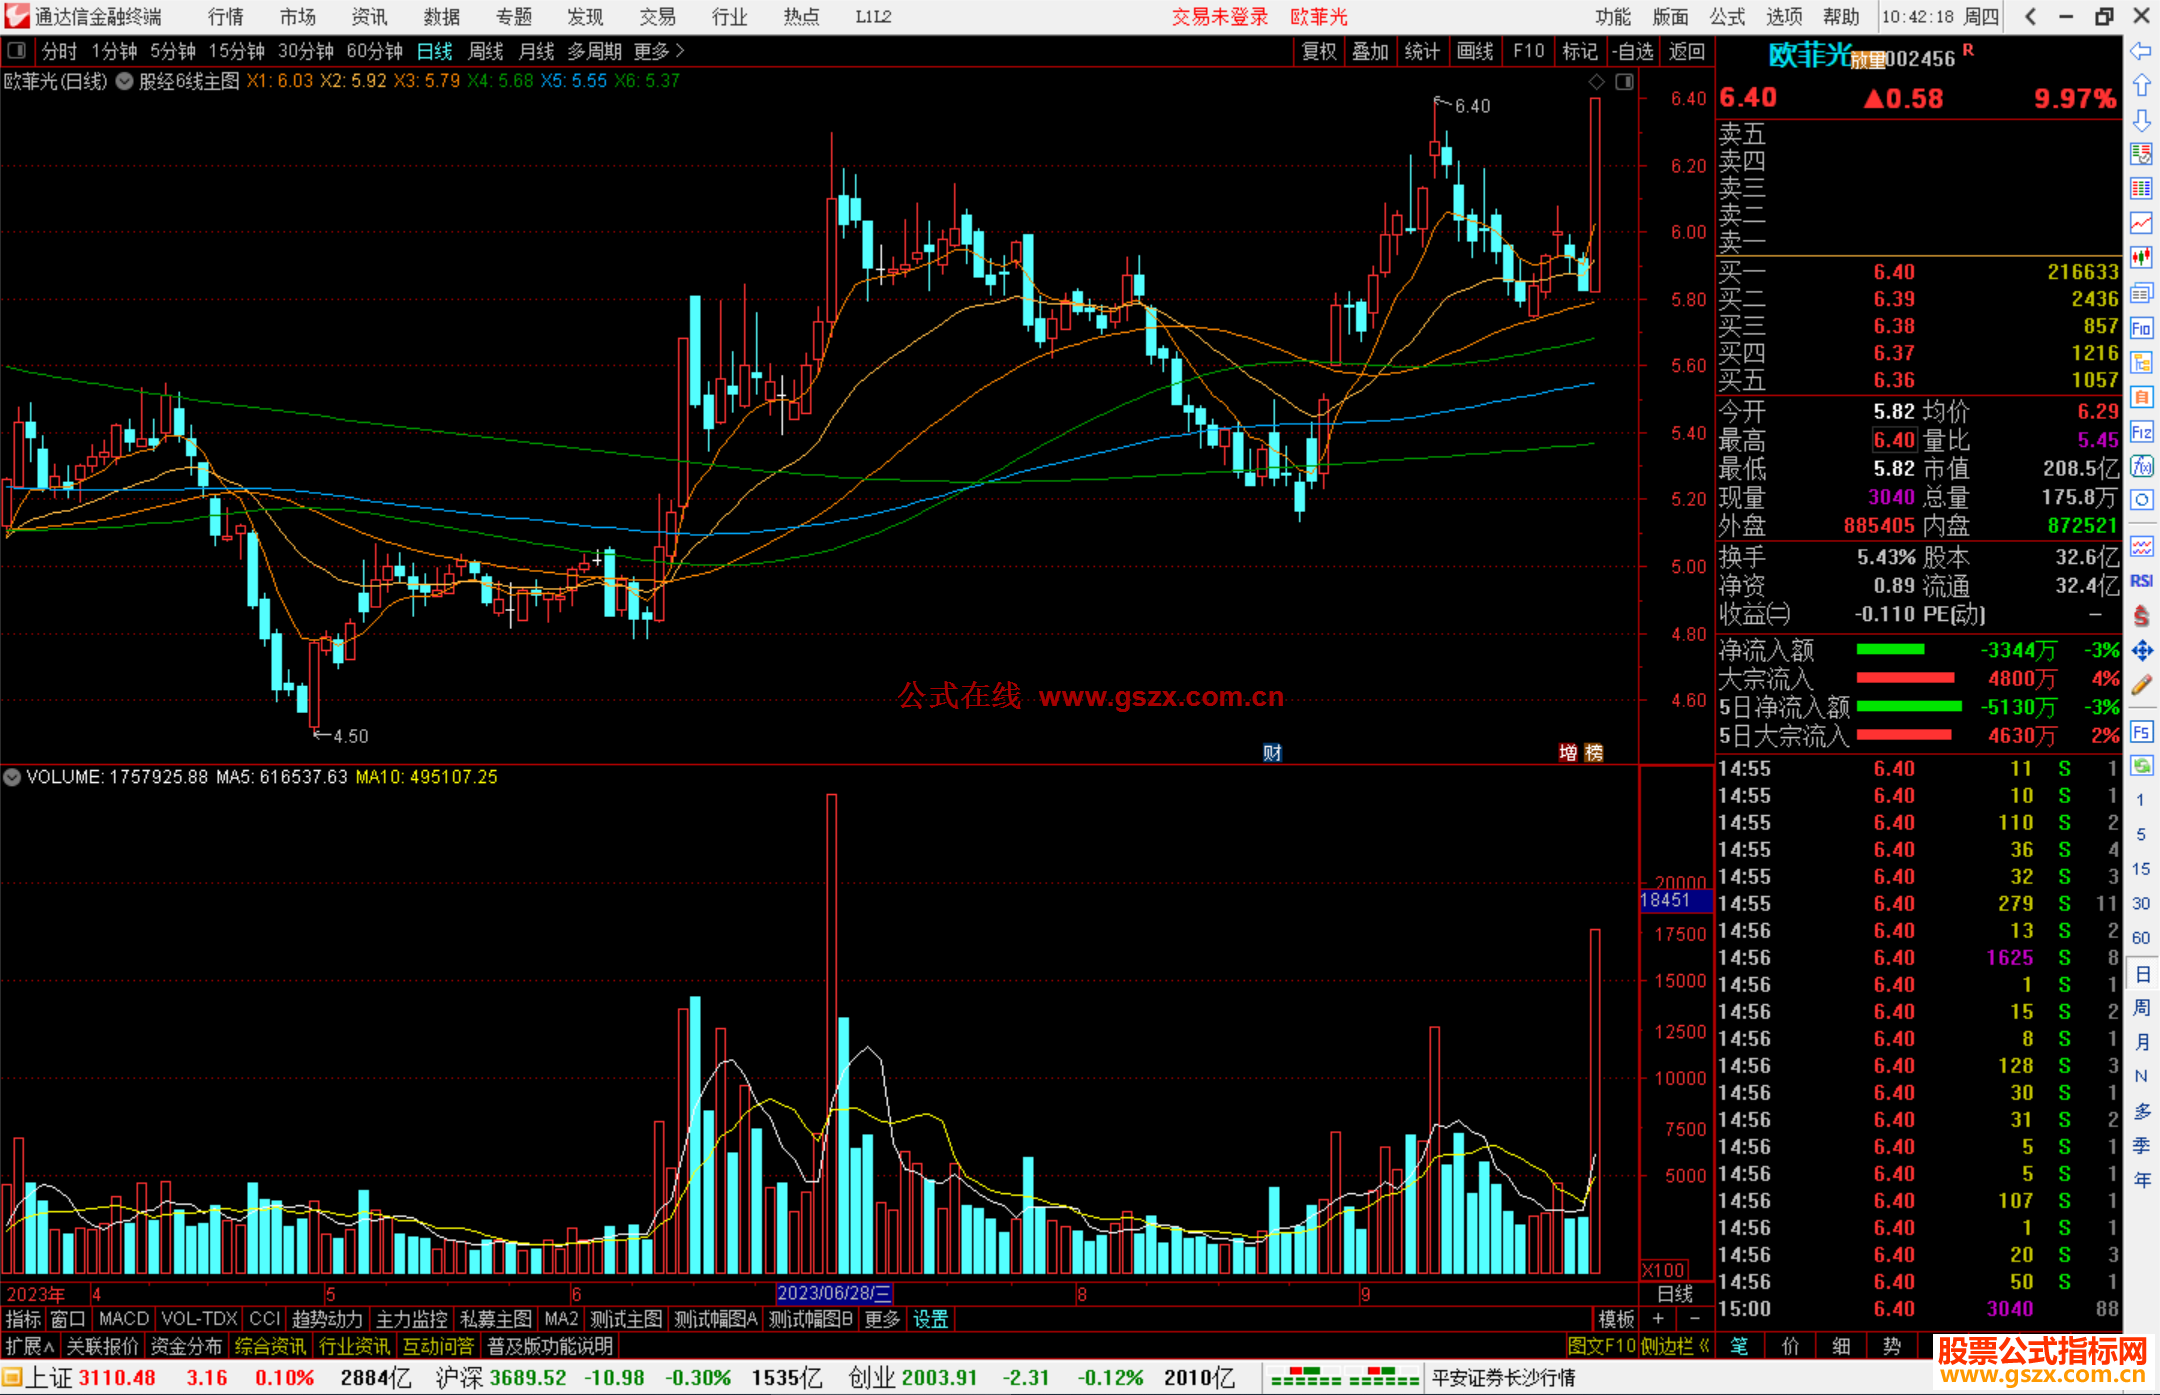2160x1395 pixels.
Task: Open the 模板 template selector
Action: coord(1616,1320)
